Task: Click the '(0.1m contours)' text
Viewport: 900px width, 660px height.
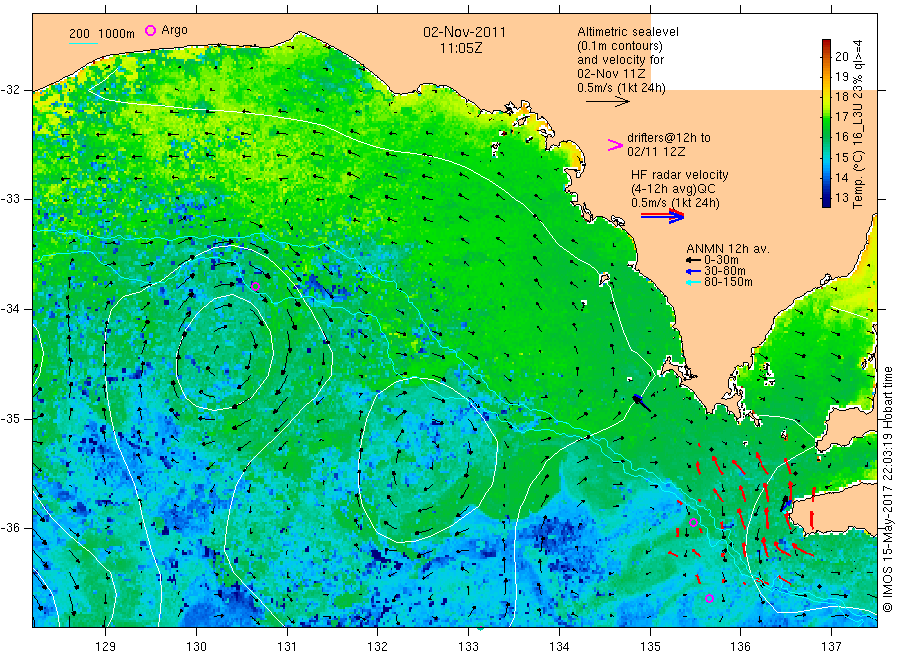Action: (620, 46)
